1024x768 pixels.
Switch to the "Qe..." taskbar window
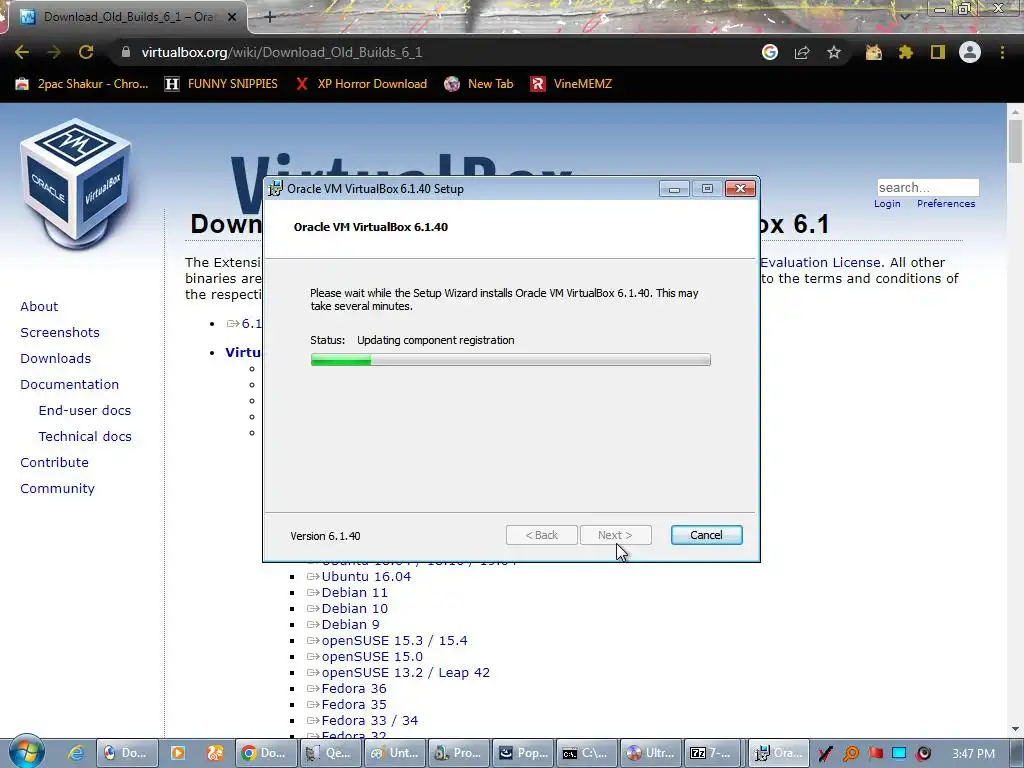coord(329,753)
